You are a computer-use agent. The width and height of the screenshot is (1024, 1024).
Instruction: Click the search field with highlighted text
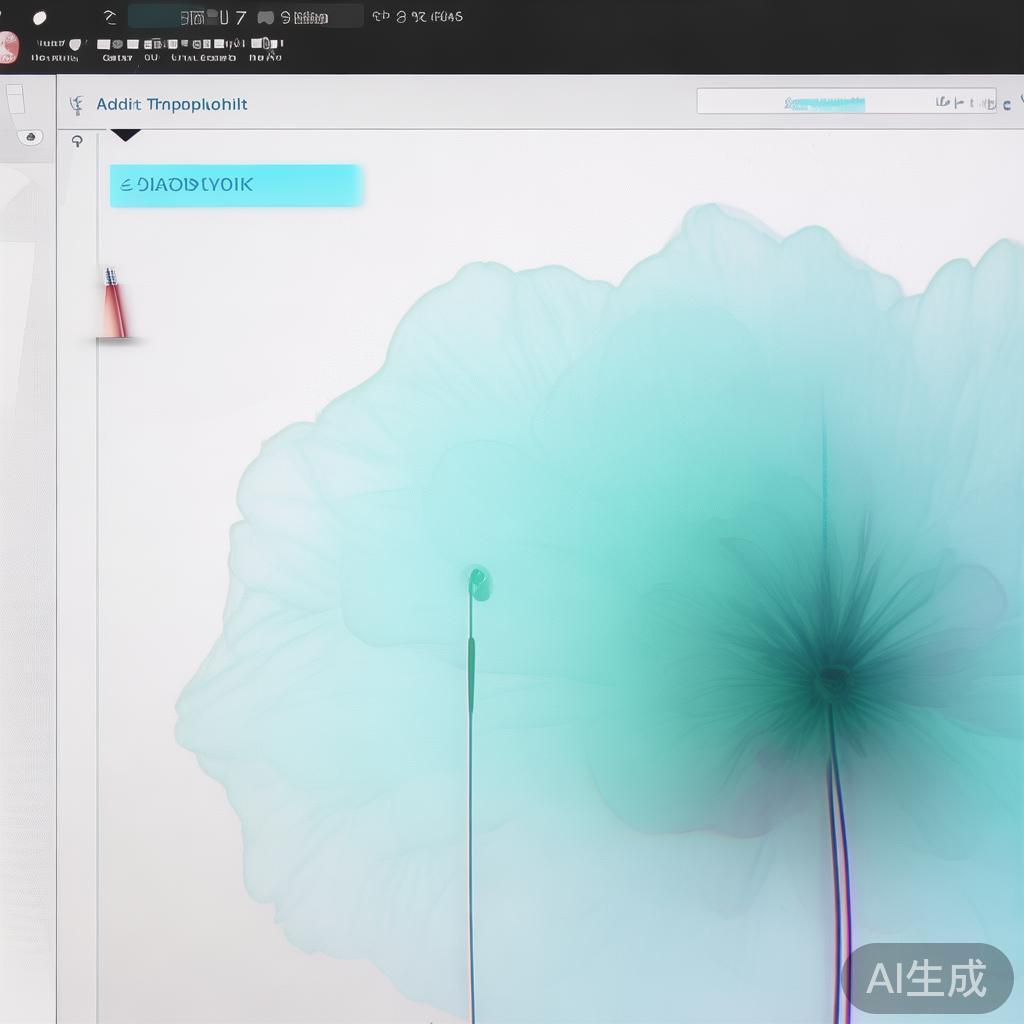tap(846, 101)
